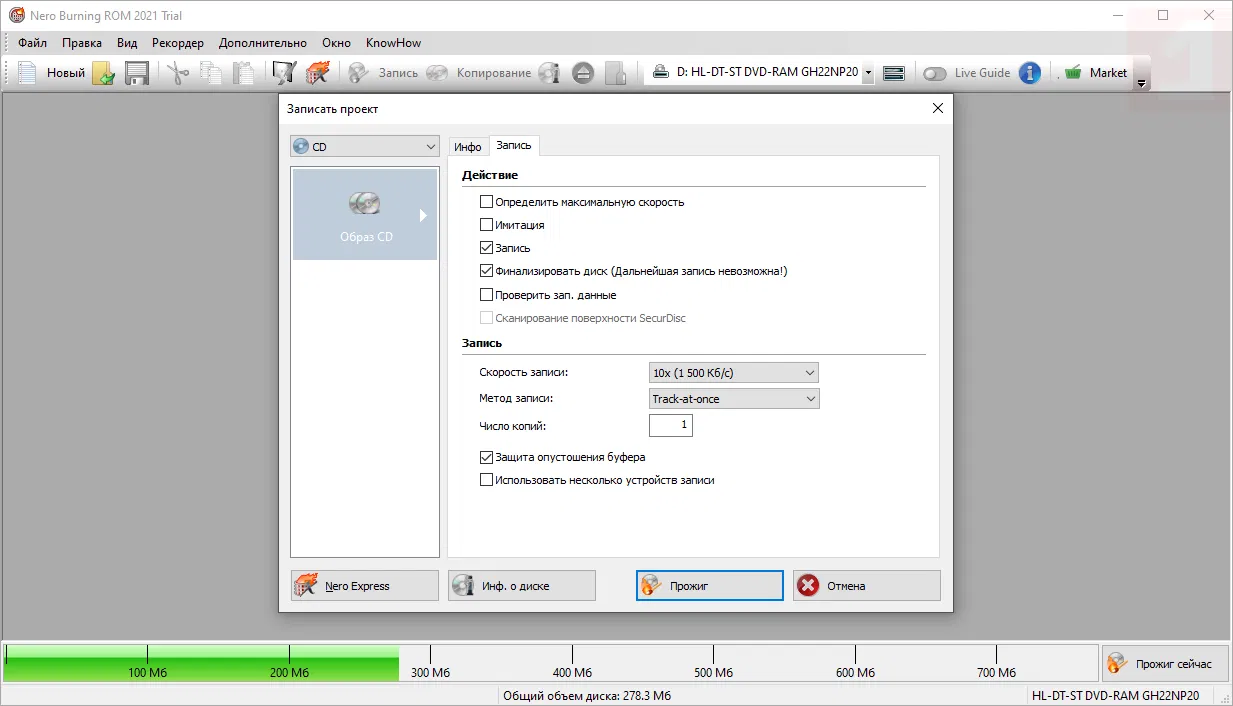
Task: Uncheck the Запись action checkbox
Action: (x=487, y=248)
